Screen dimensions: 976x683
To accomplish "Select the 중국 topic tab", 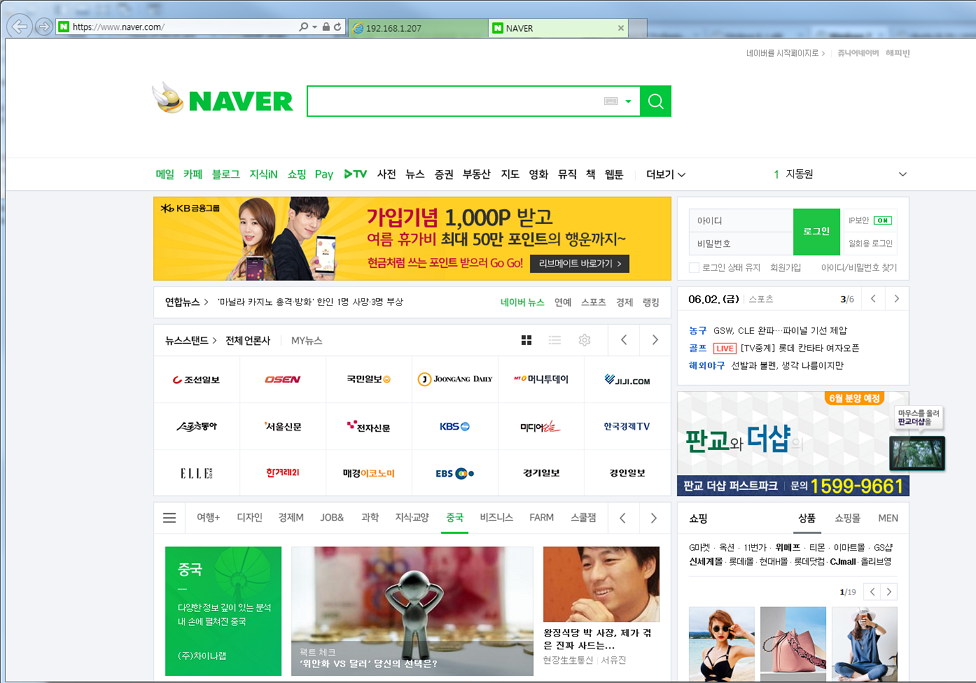I will pos(455,518).
